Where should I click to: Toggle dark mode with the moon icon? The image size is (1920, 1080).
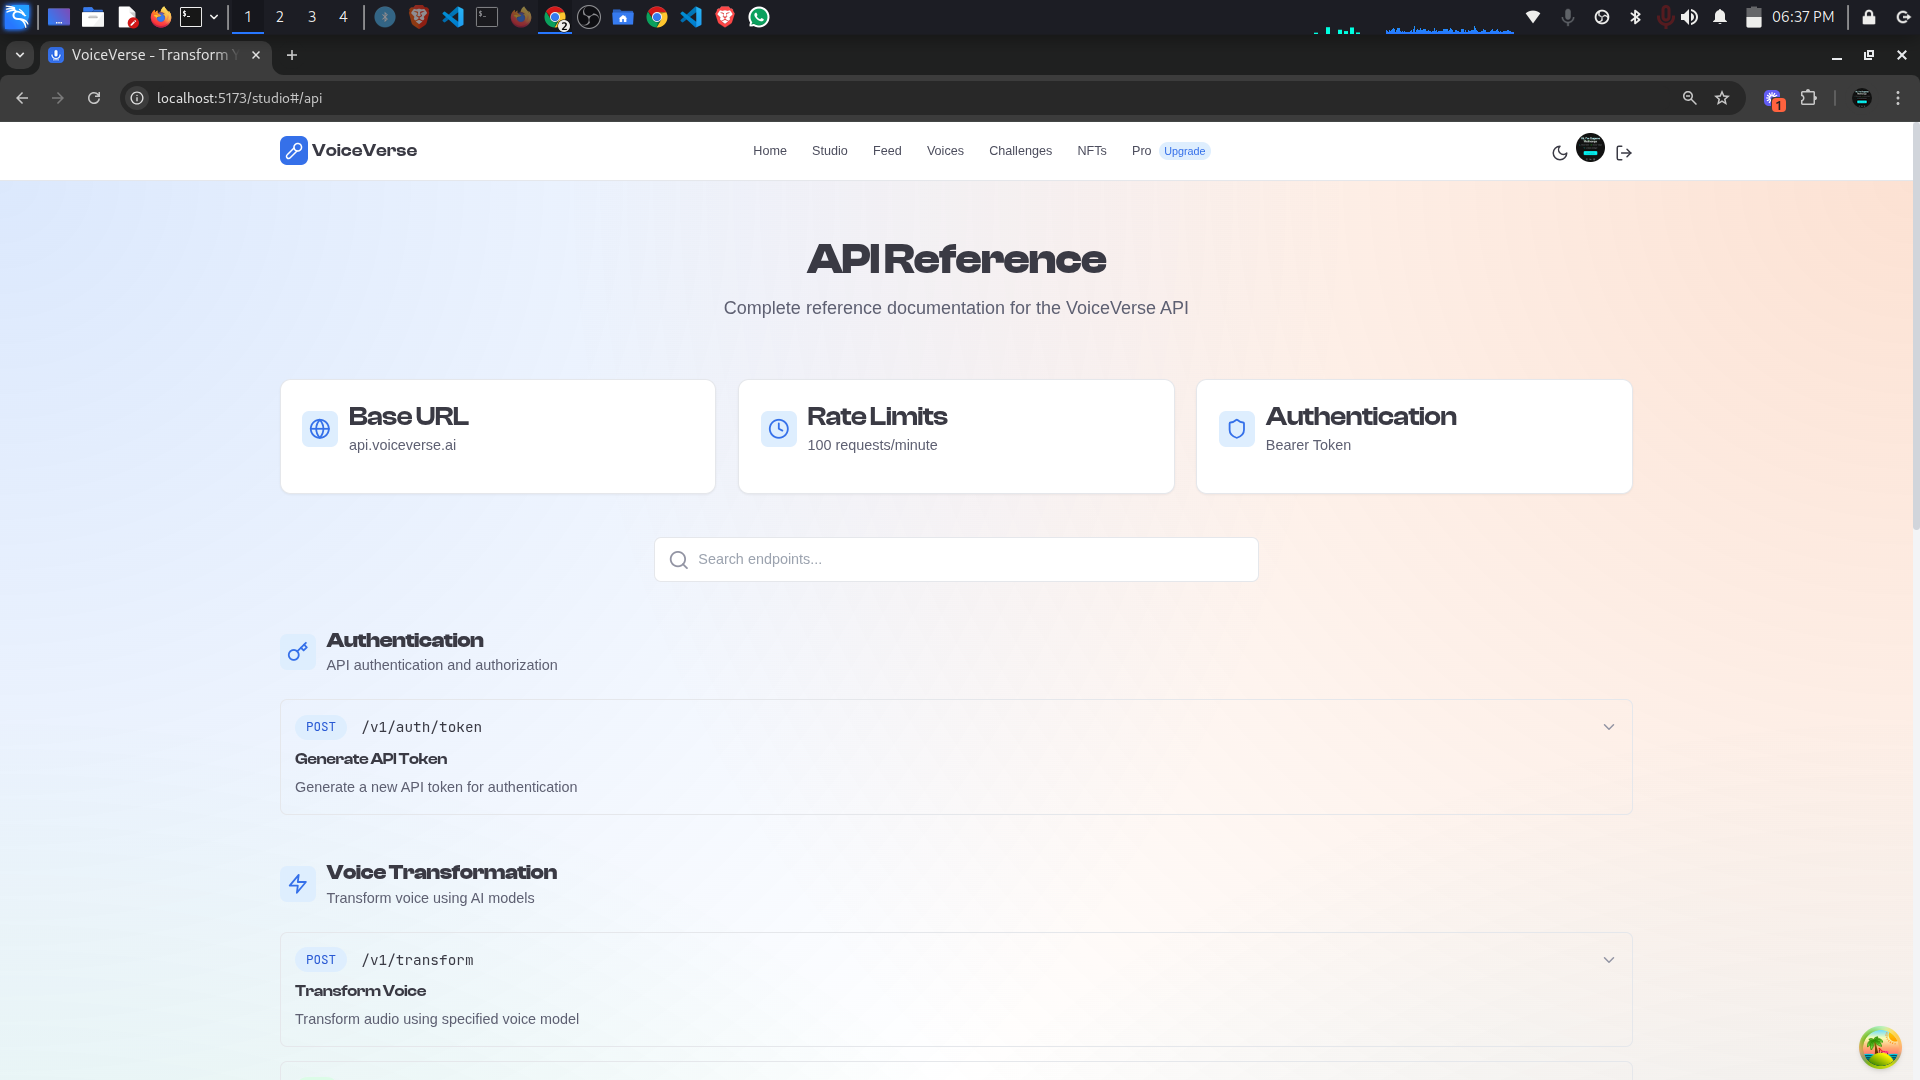coord(1559,153)
